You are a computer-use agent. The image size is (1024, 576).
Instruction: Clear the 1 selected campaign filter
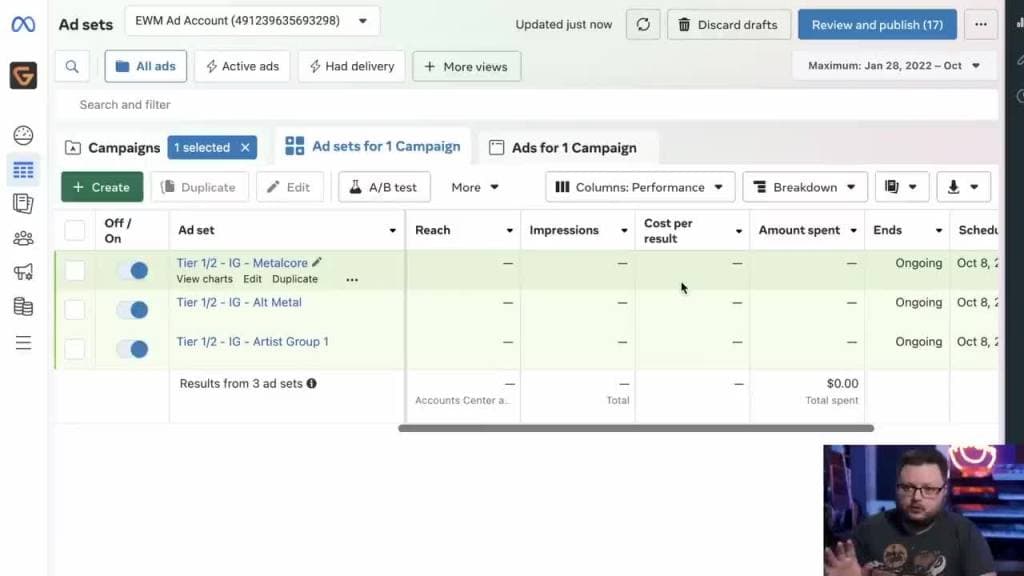tap(245, 148)
